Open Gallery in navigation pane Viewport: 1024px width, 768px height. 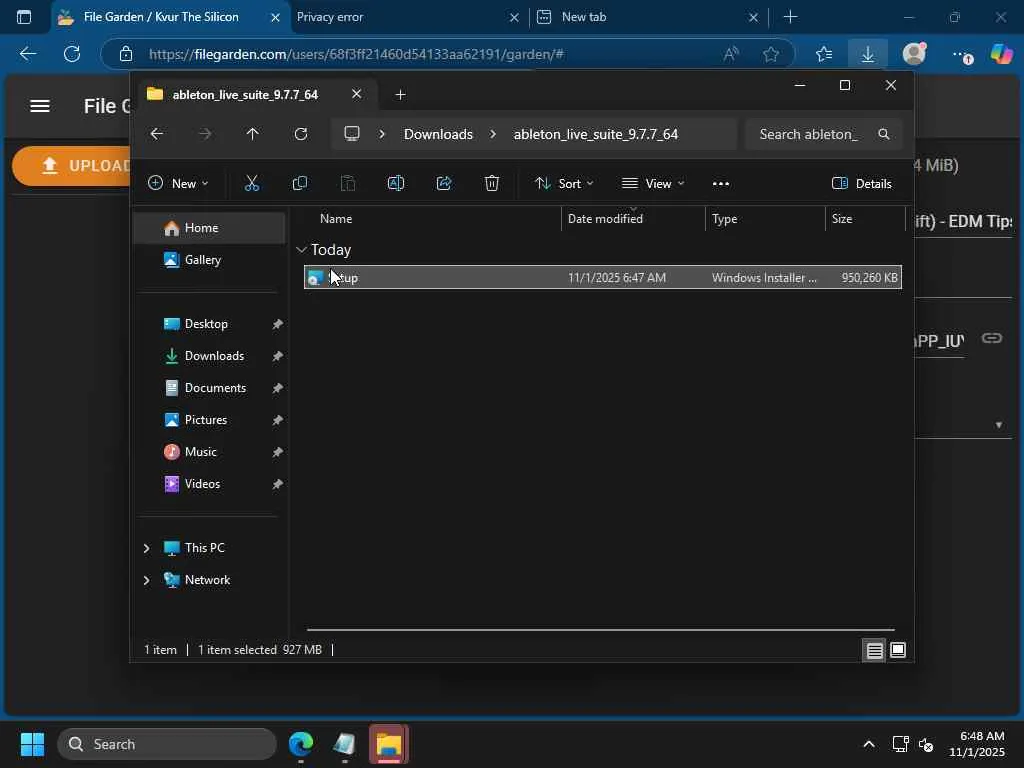[209, 260]
